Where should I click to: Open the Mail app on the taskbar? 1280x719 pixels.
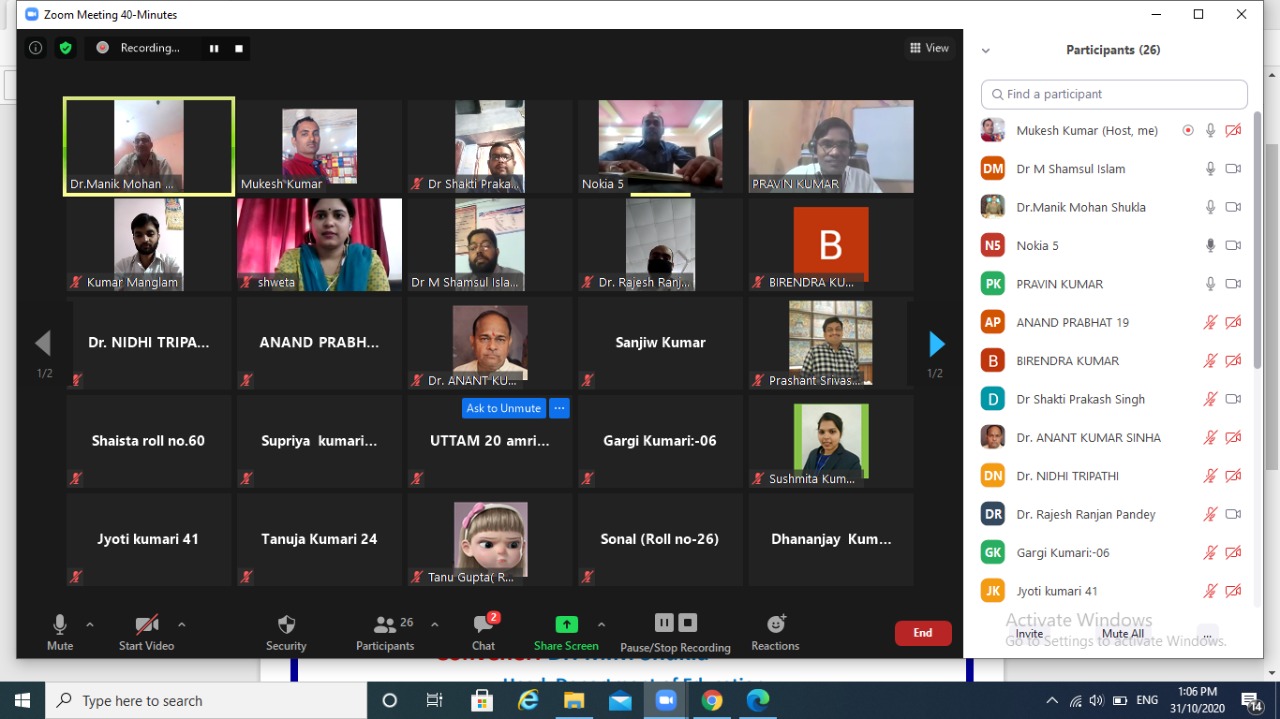(x=620, y=700)
